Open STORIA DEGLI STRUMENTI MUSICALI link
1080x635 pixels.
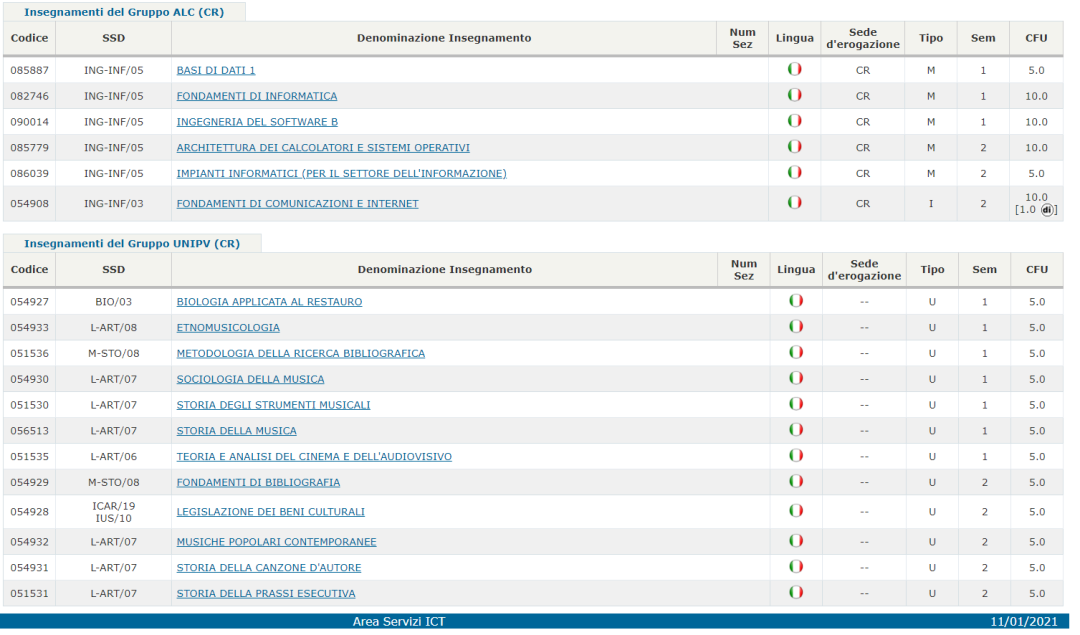click(x=273, y=405)
